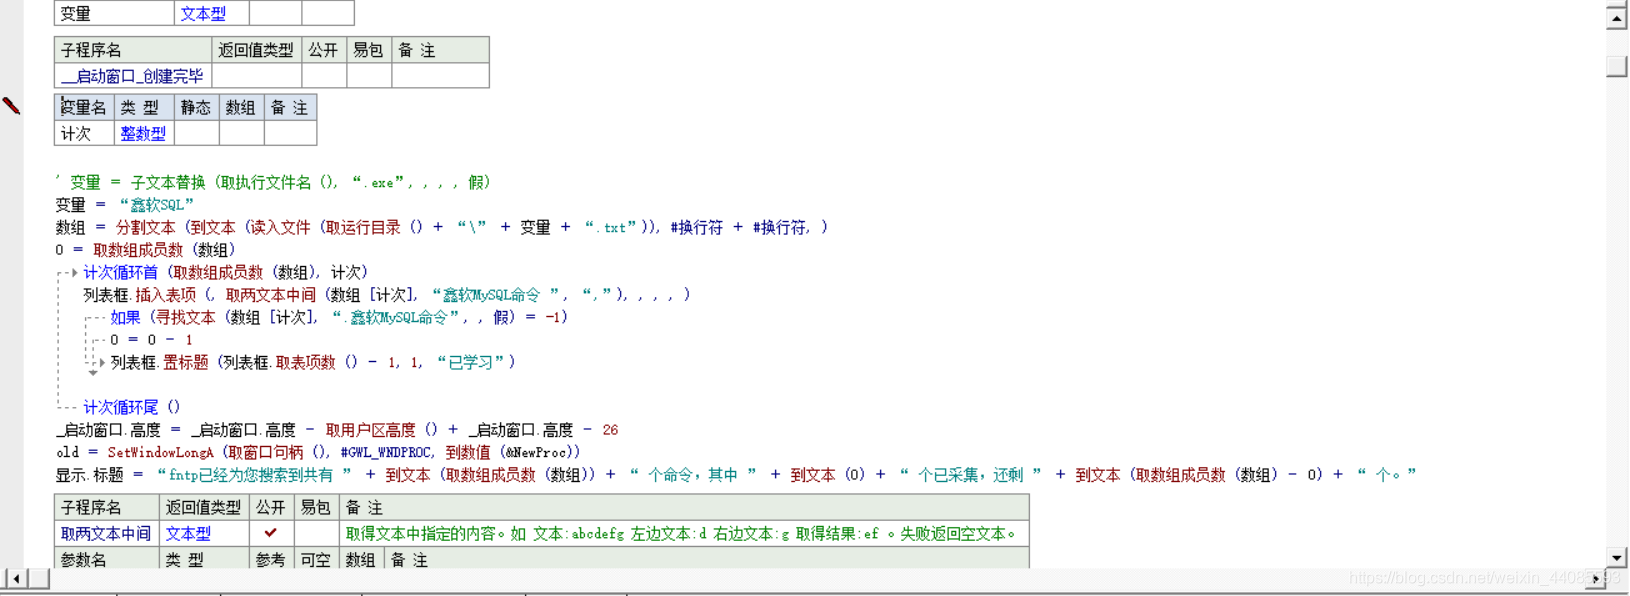Screen dimensions: 1630x596
Task: Click the line 0 = 0 - 1
Action: click(x=151, y=340)
